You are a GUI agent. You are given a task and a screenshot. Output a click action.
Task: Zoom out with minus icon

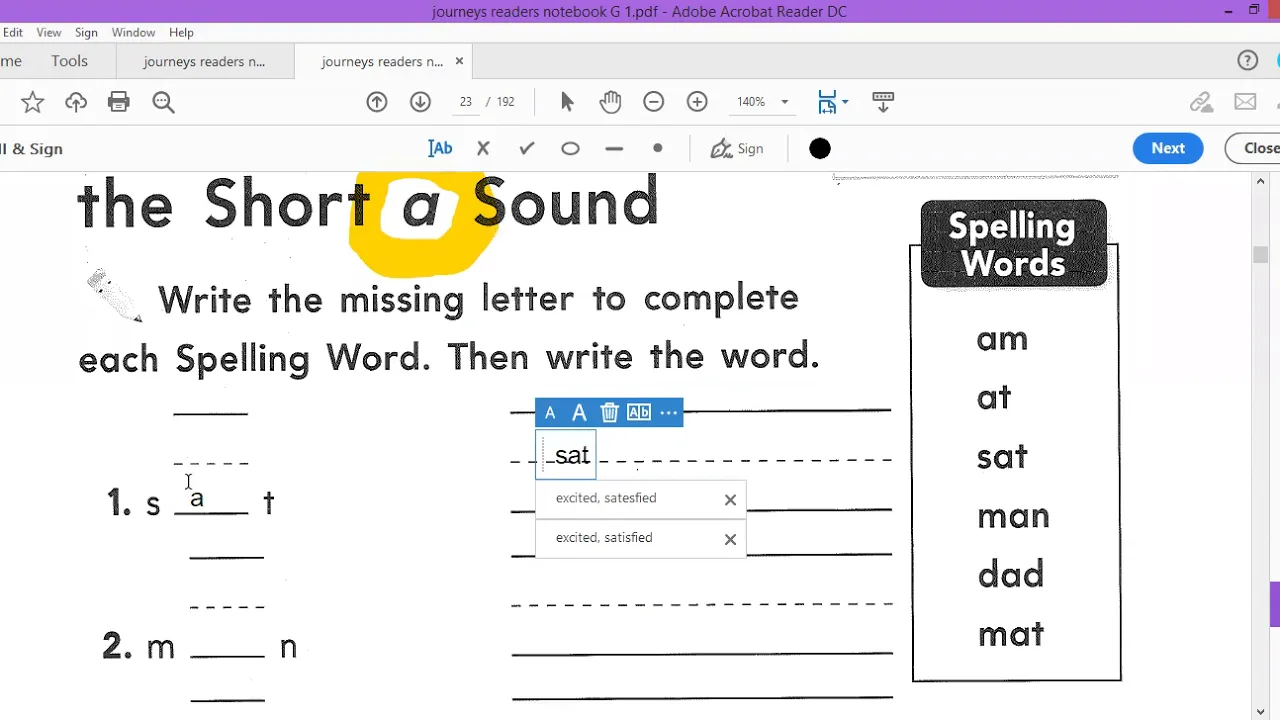653,102
